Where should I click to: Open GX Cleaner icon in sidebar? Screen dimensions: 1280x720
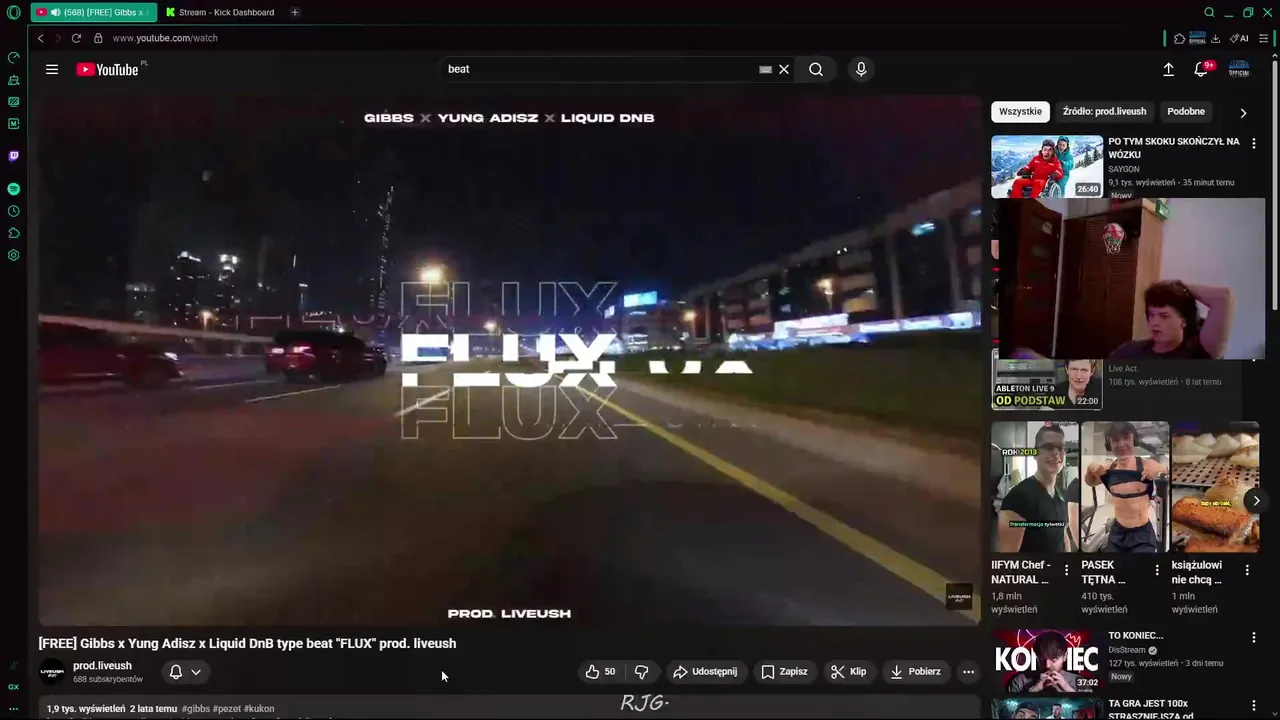(13, 79)
